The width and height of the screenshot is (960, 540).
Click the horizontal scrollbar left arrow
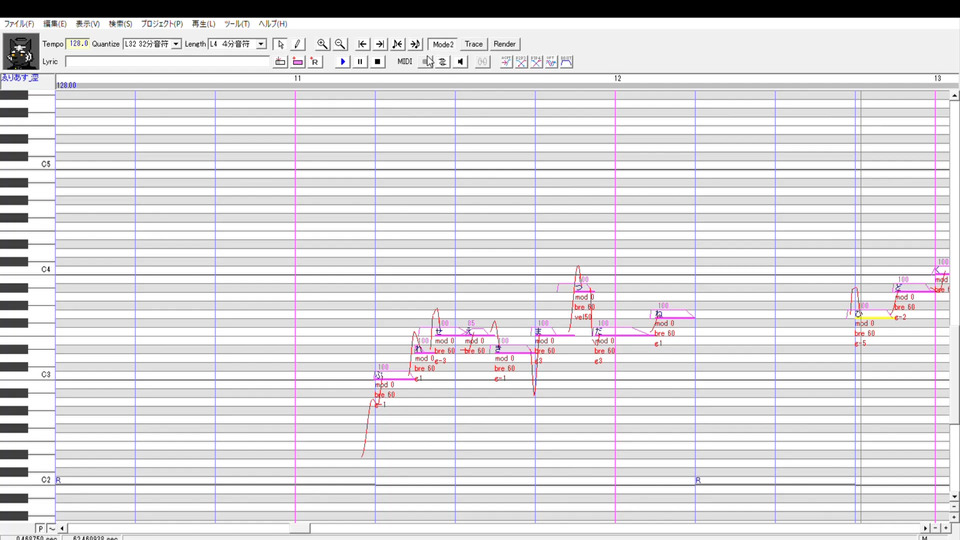(62, 528)
